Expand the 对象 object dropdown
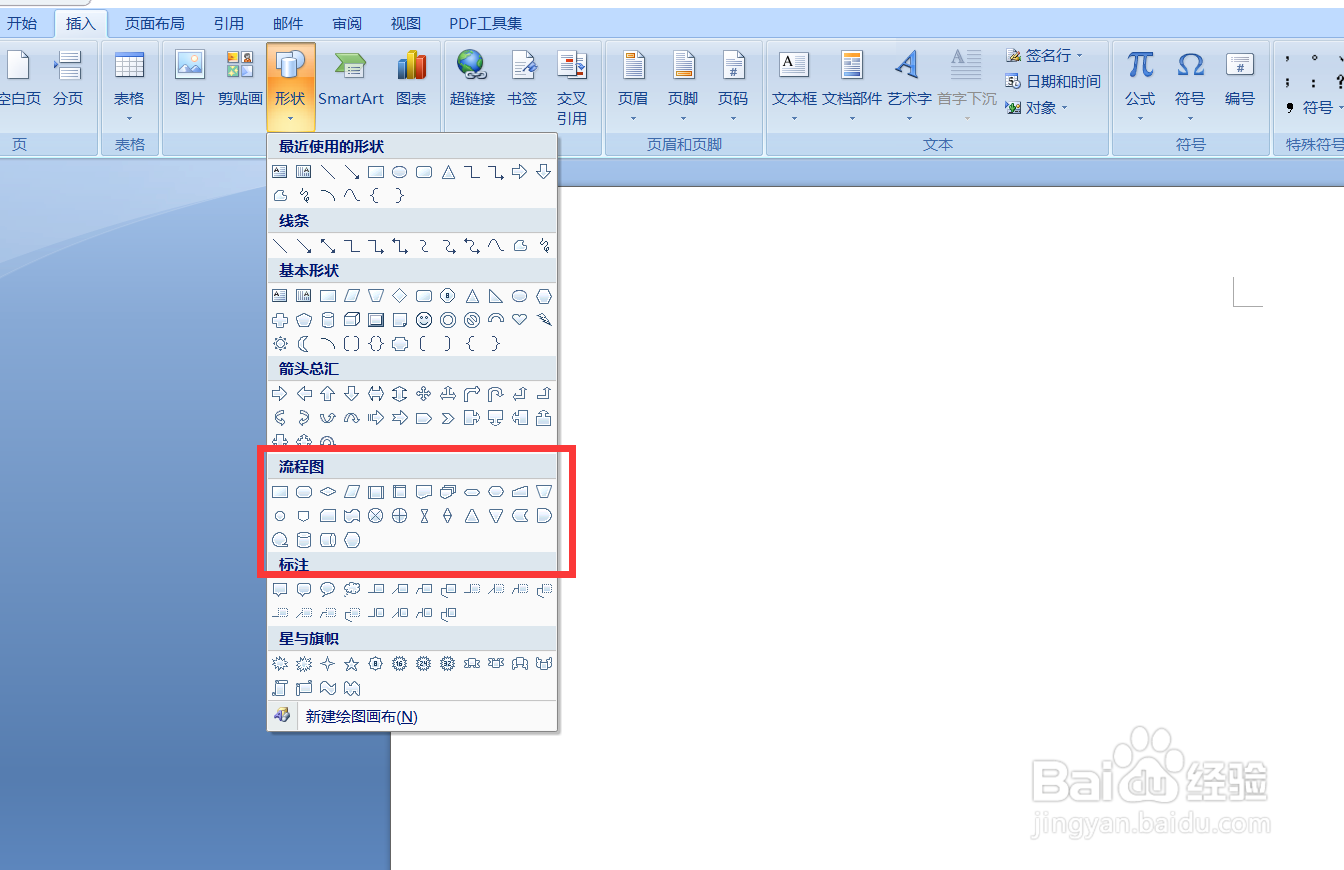 1063,108
